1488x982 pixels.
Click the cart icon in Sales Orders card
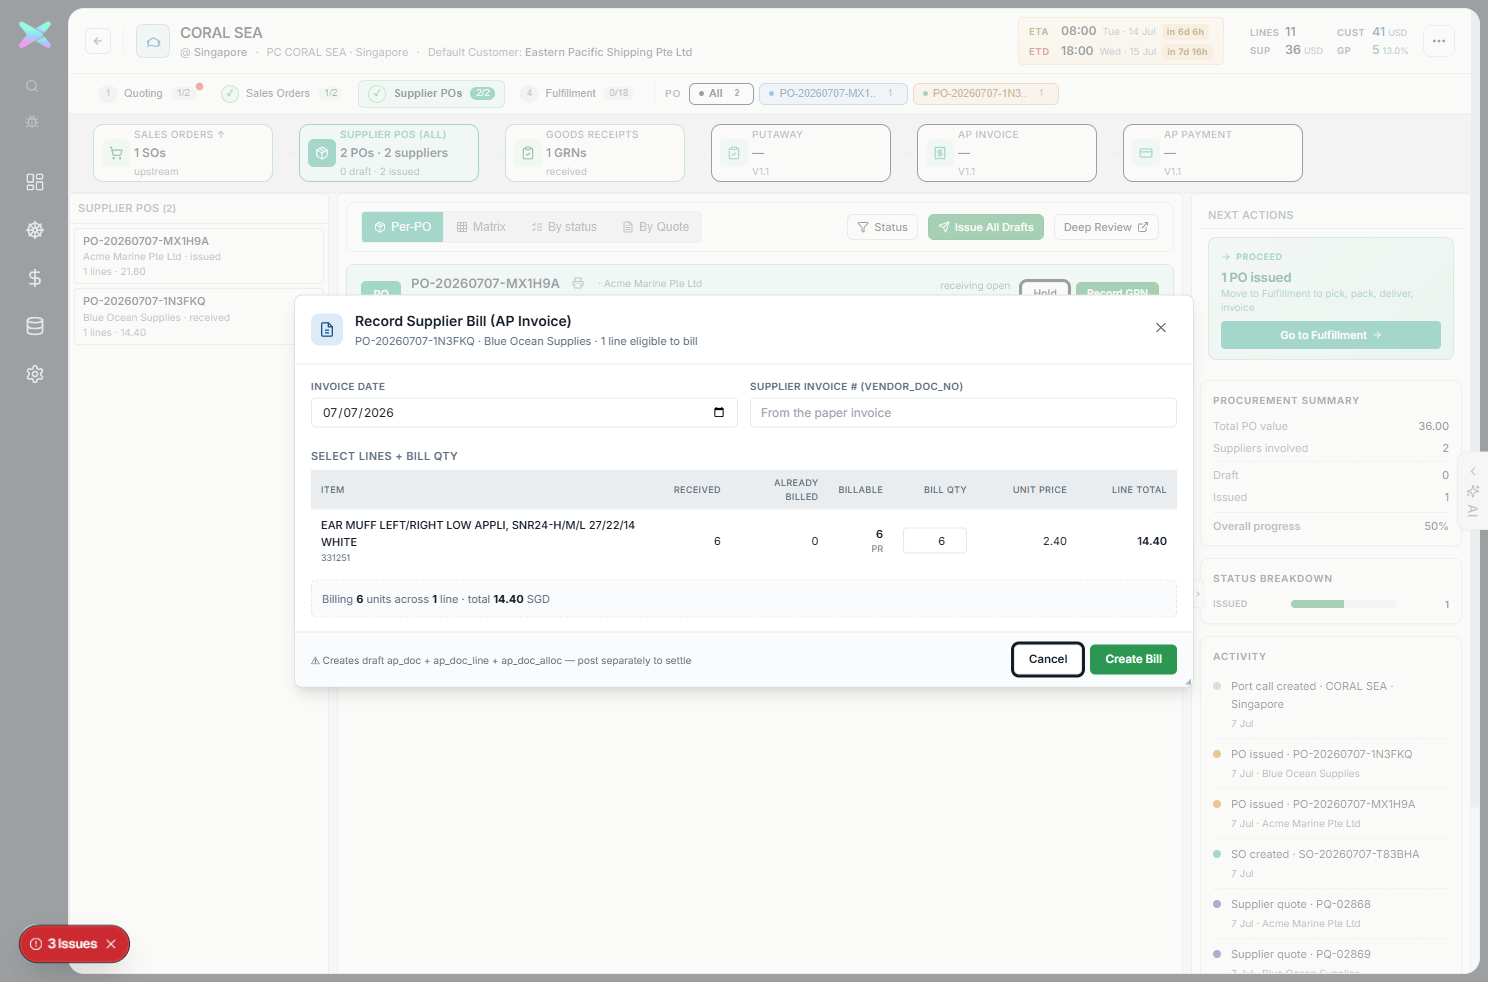116,153
